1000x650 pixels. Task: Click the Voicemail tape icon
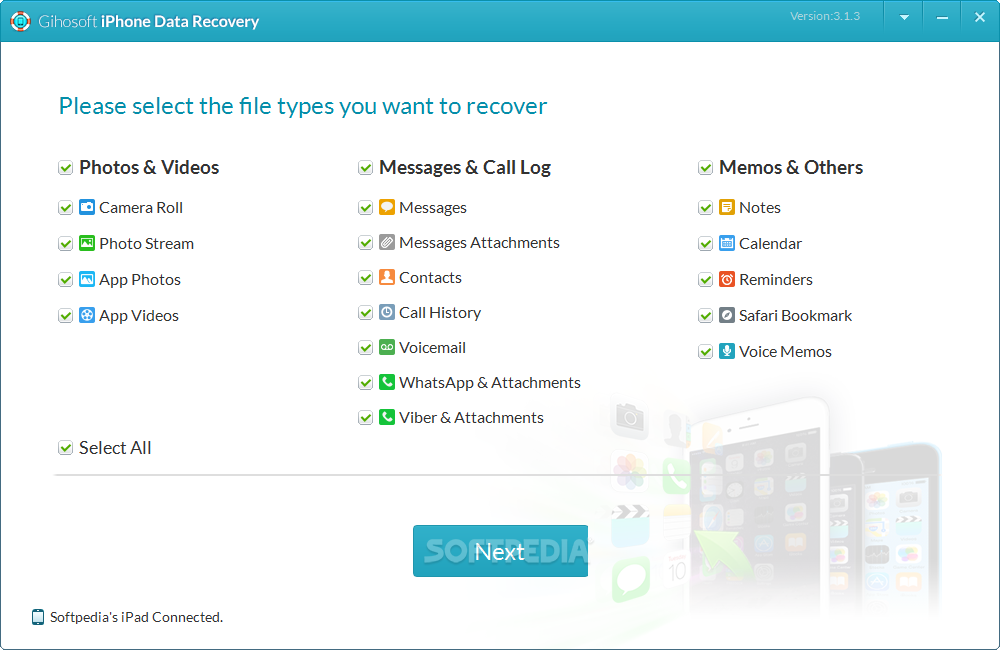click(x=386, y=347)
